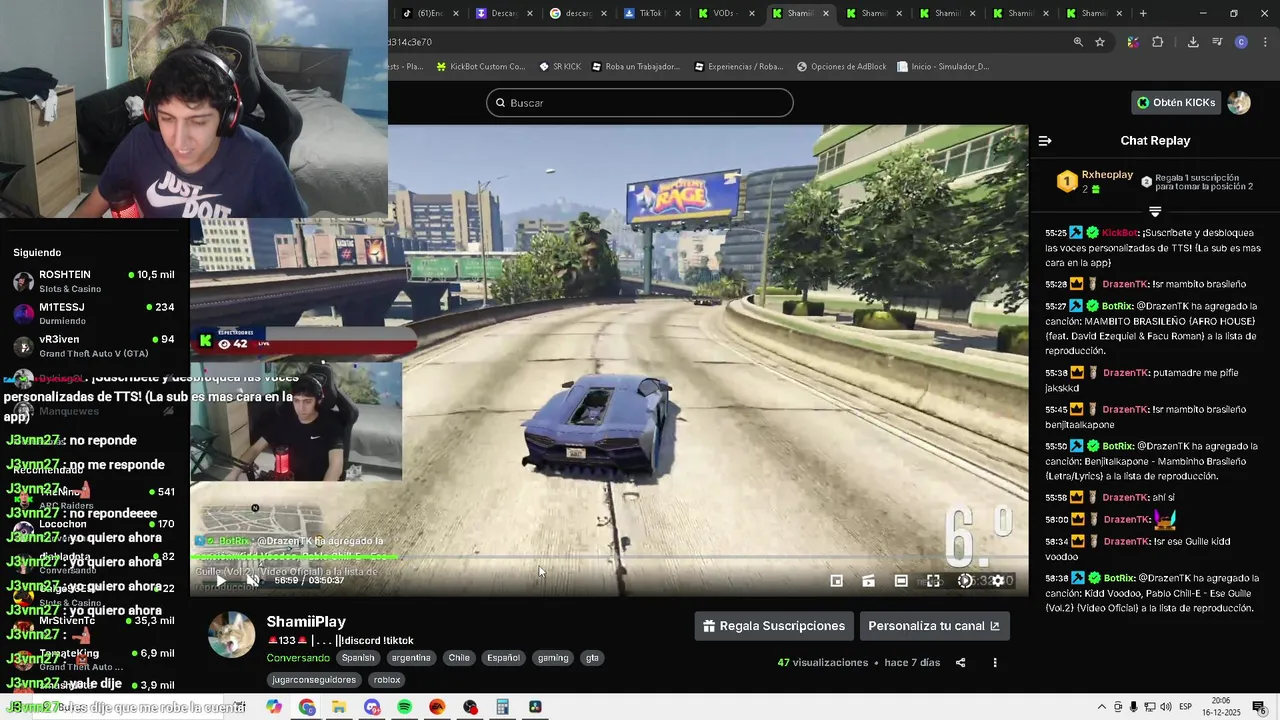
Task: Select the jugarconseguidores tag
Action: click(x=314, y=680)
